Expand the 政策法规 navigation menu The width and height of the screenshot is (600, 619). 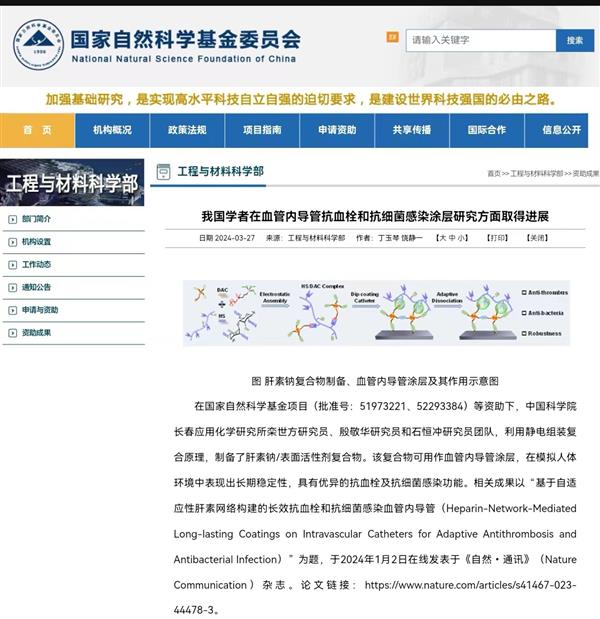pyautogui.click(x=187, y=130)
